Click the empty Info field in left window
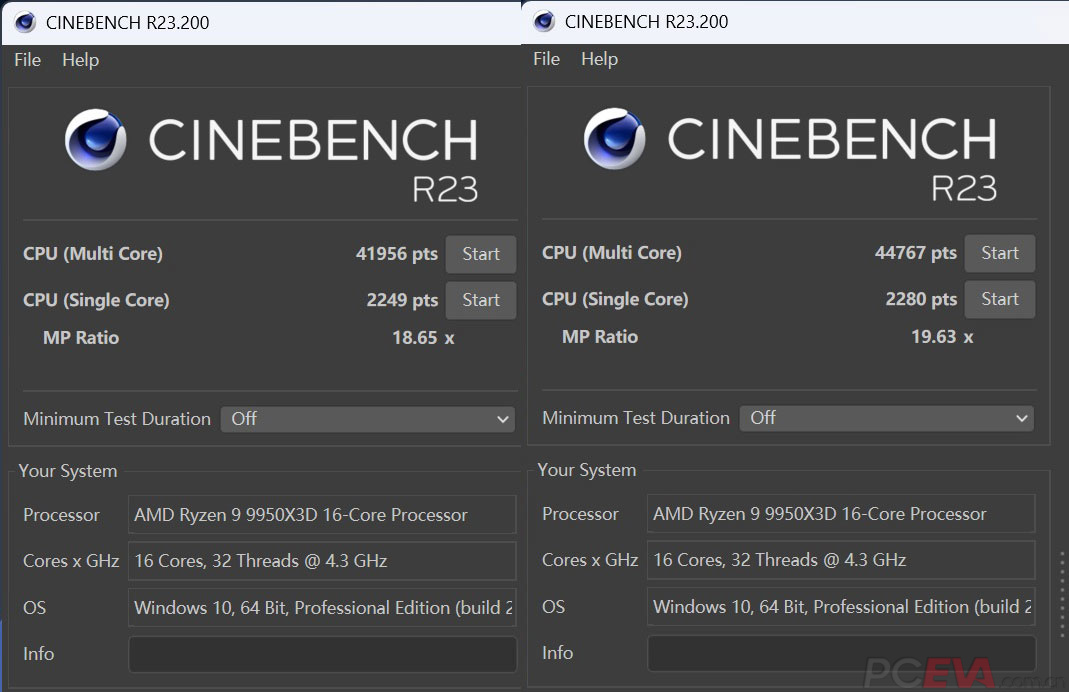The height and width of the screenshot is (692, 1069). (322, 654)
